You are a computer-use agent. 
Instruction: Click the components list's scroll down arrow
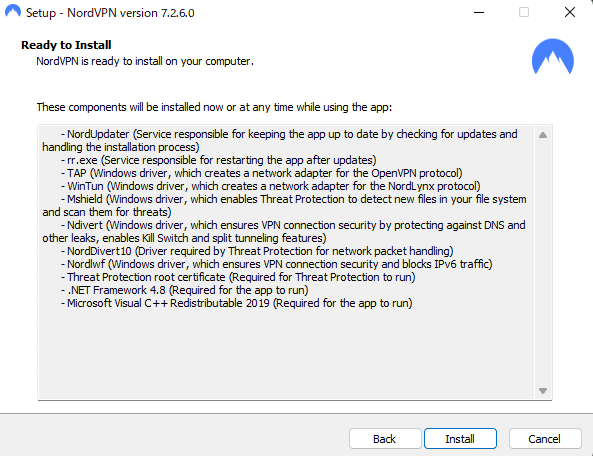pyautogui.click(x=543, y=391)
